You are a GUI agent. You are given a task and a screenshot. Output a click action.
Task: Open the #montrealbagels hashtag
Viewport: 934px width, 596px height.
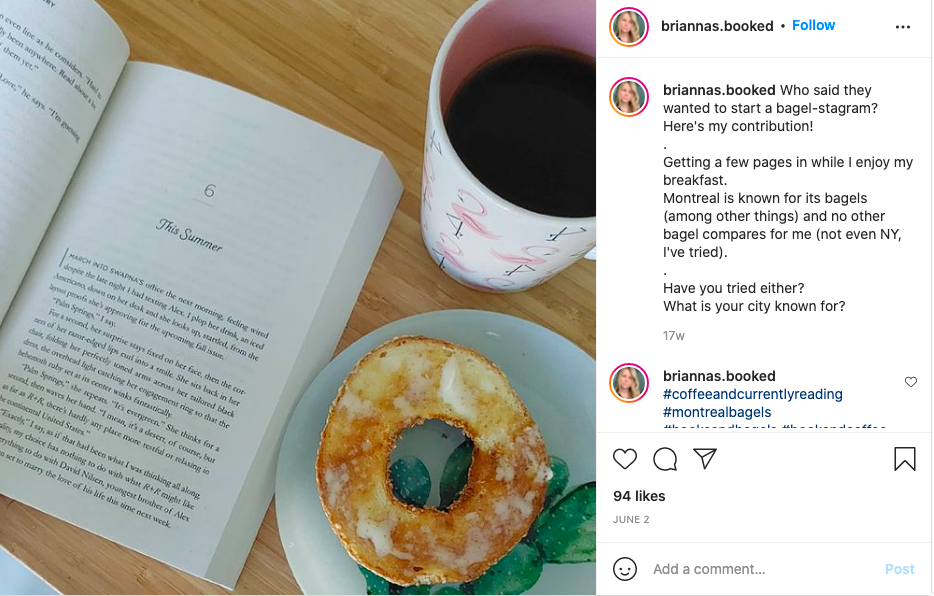point(717,412)
